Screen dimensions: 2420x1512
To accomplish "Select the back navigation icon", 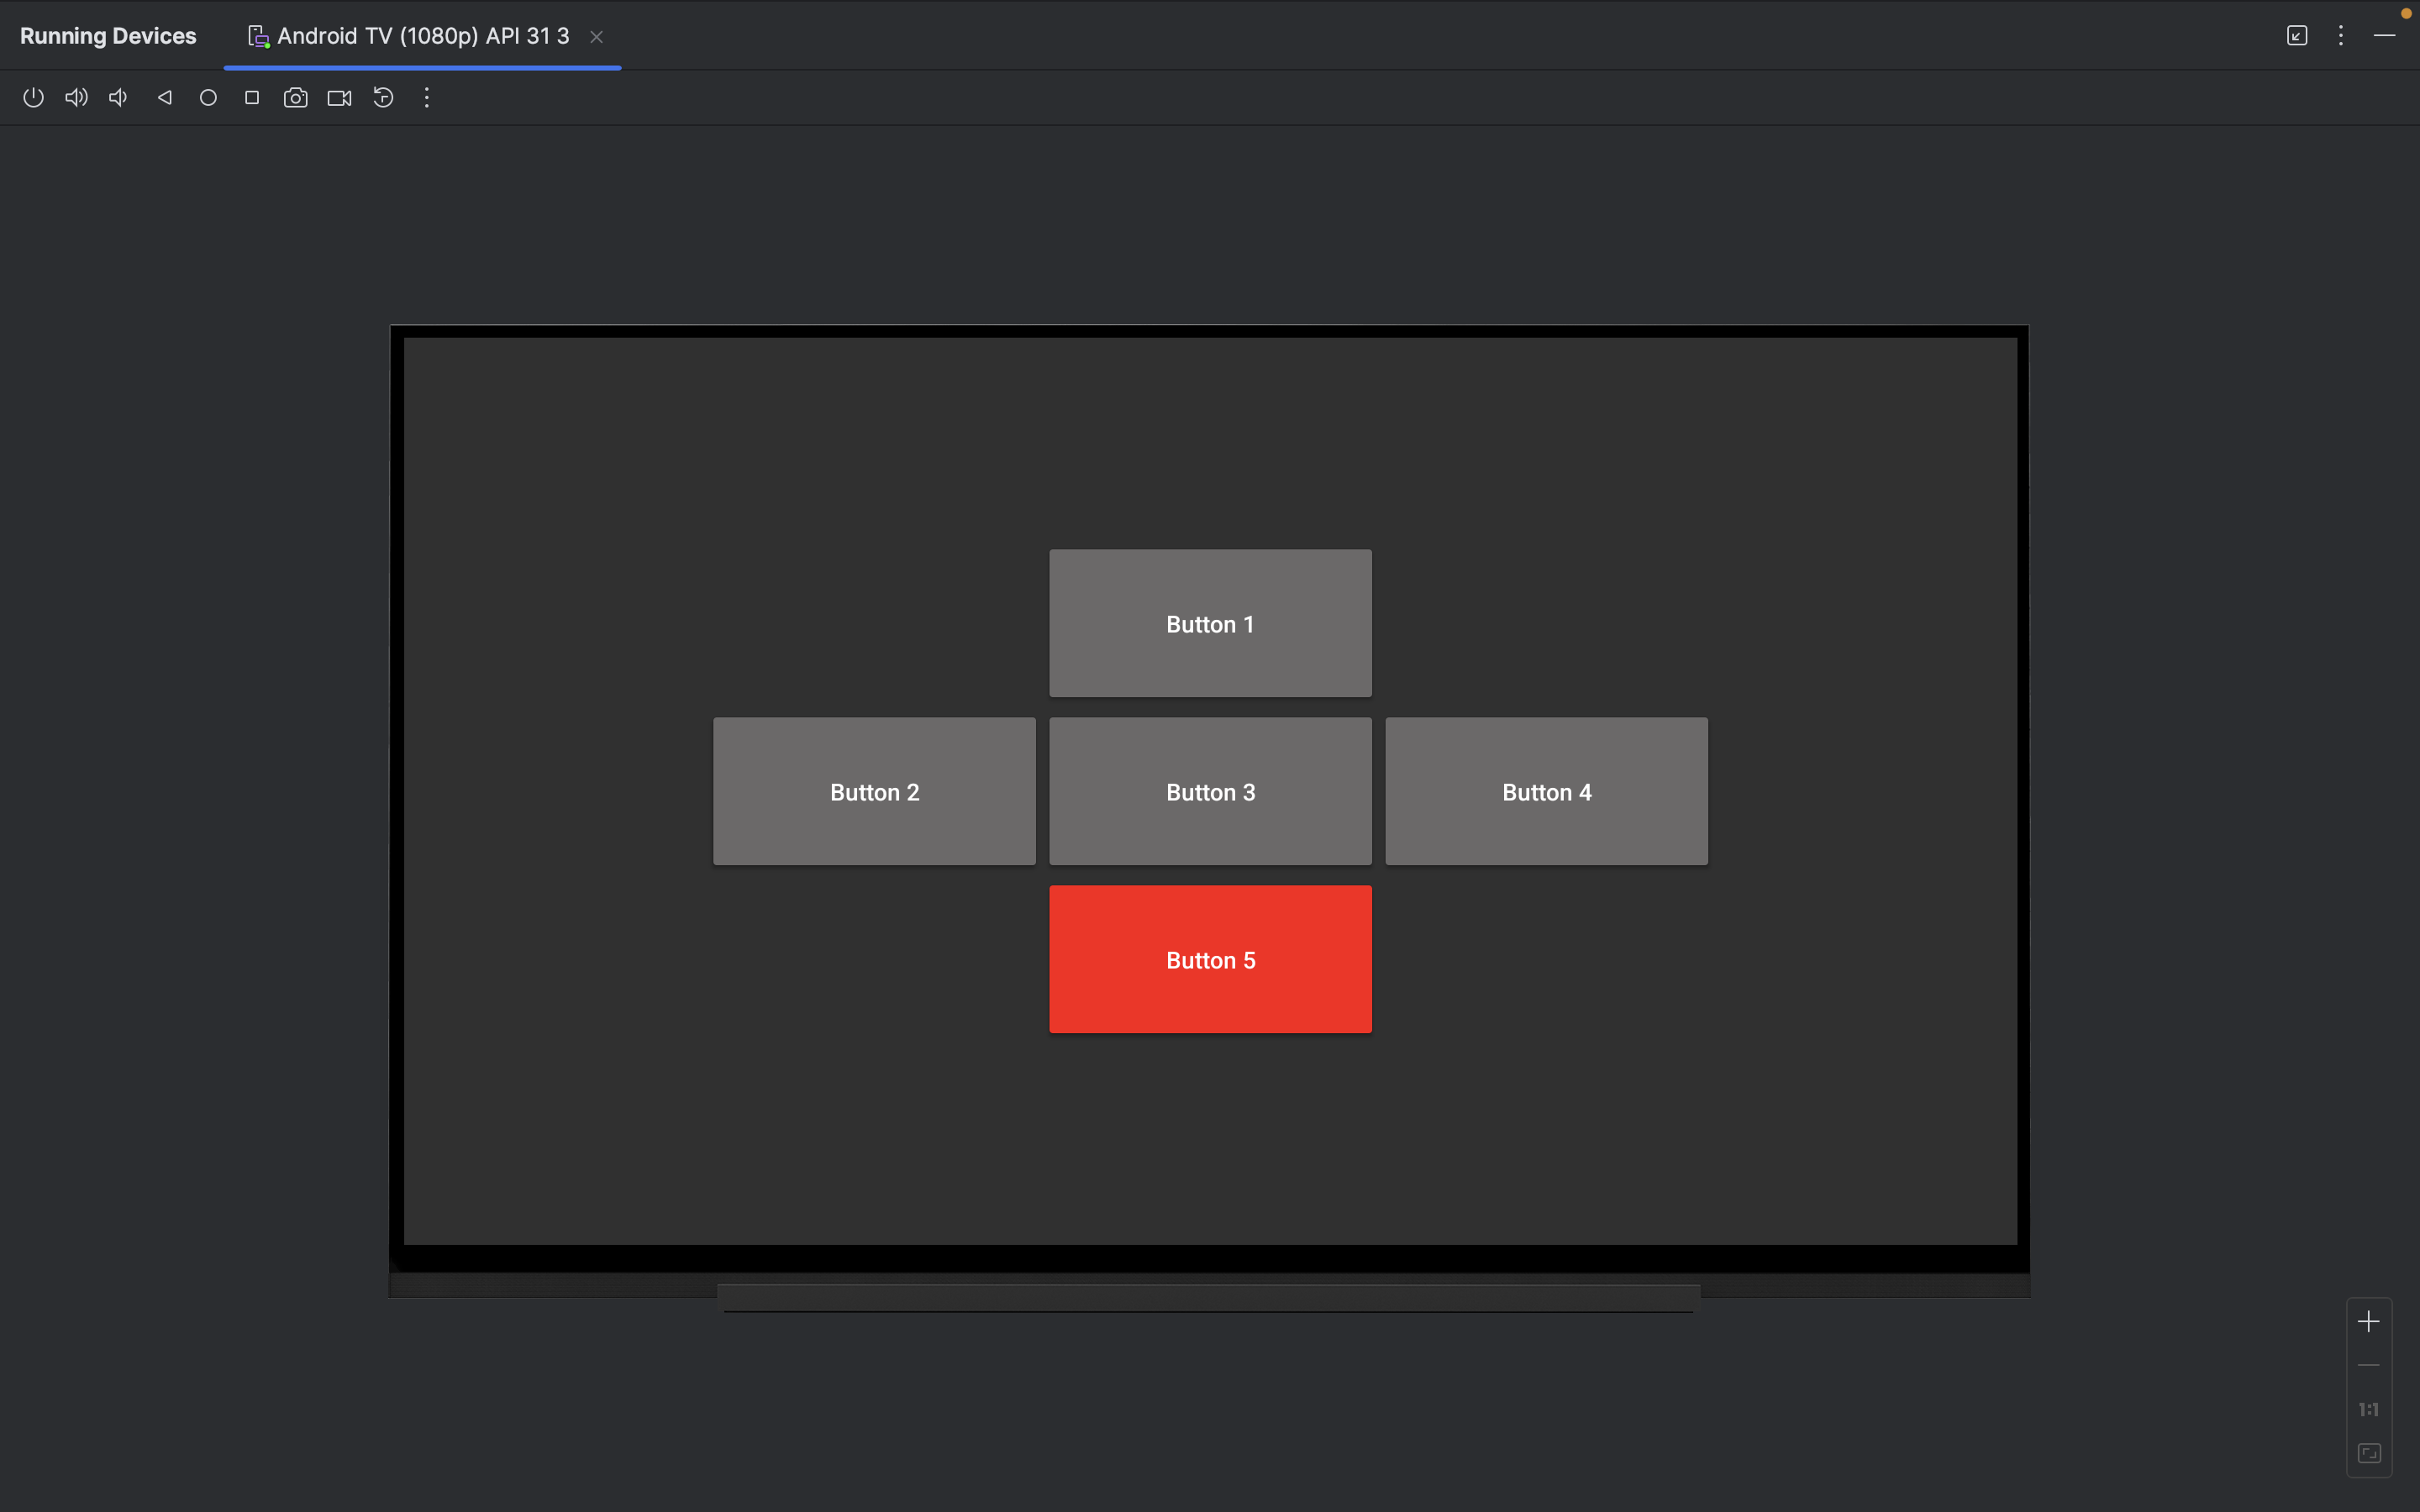I will tap(164, 97).
